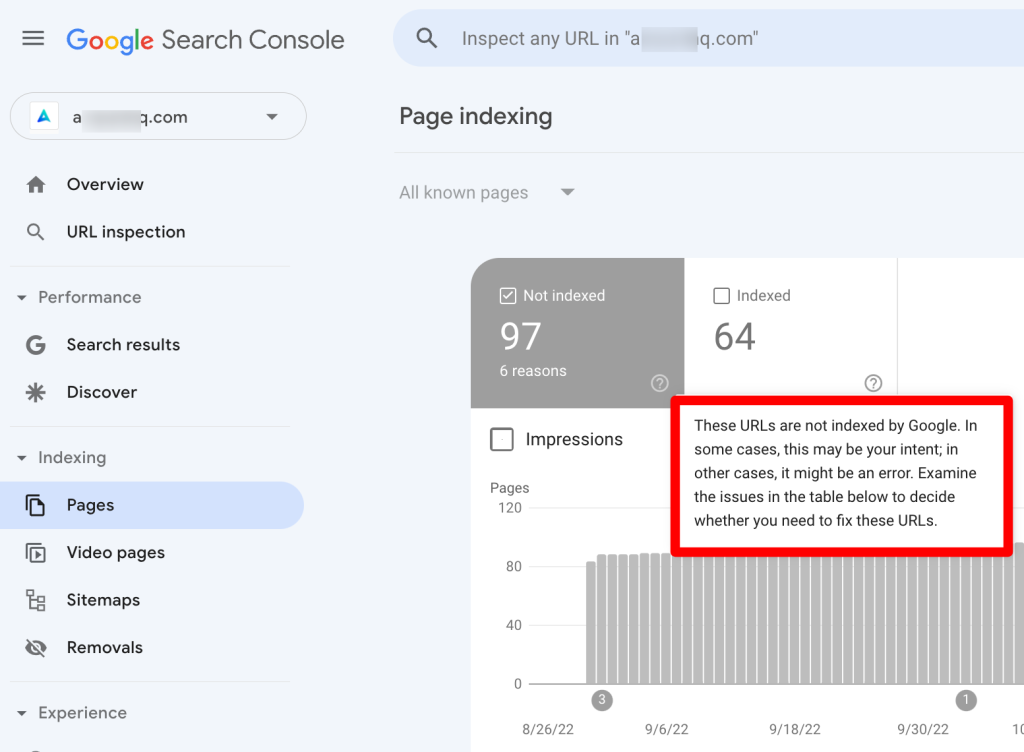Focus the Inspect any URL search field
Screen dimensions: 1024x752
point(709,38)
